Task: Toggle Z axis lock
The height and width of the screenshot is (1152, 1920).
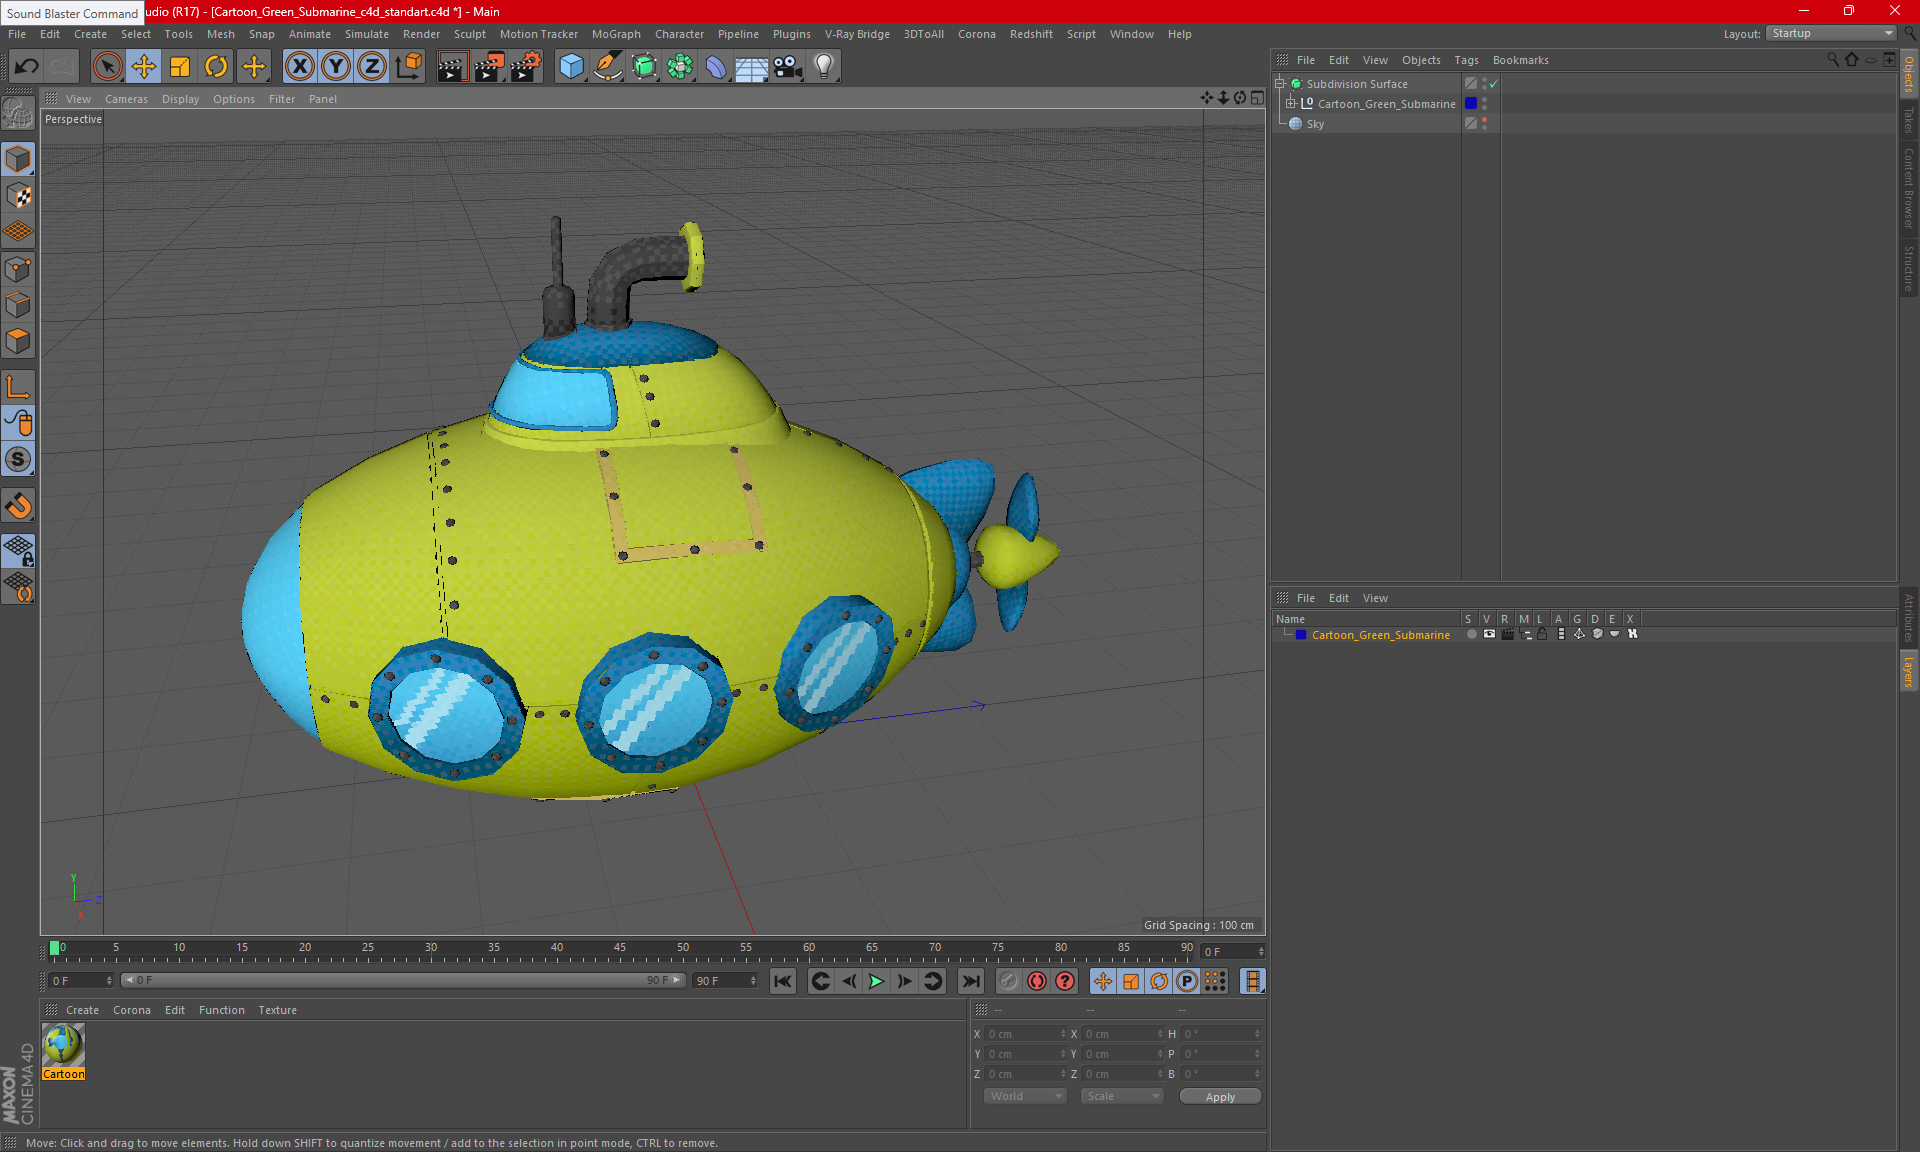Action: tap(372, 67)
